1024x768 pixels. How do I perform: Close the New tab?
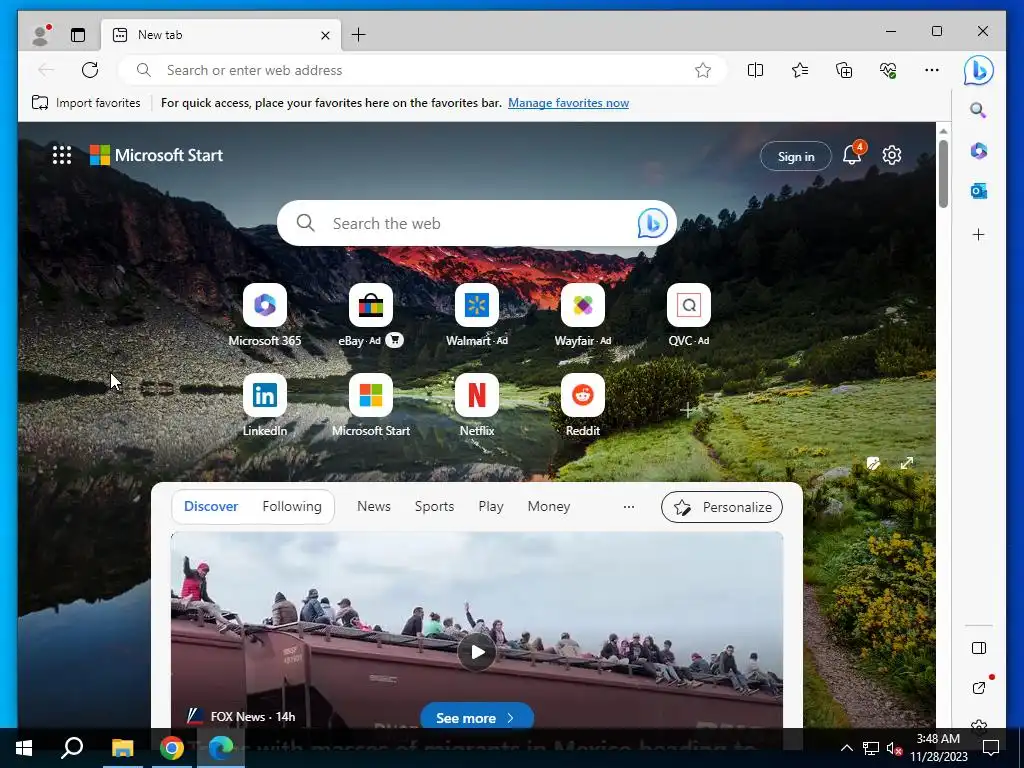tap(325, 35)
